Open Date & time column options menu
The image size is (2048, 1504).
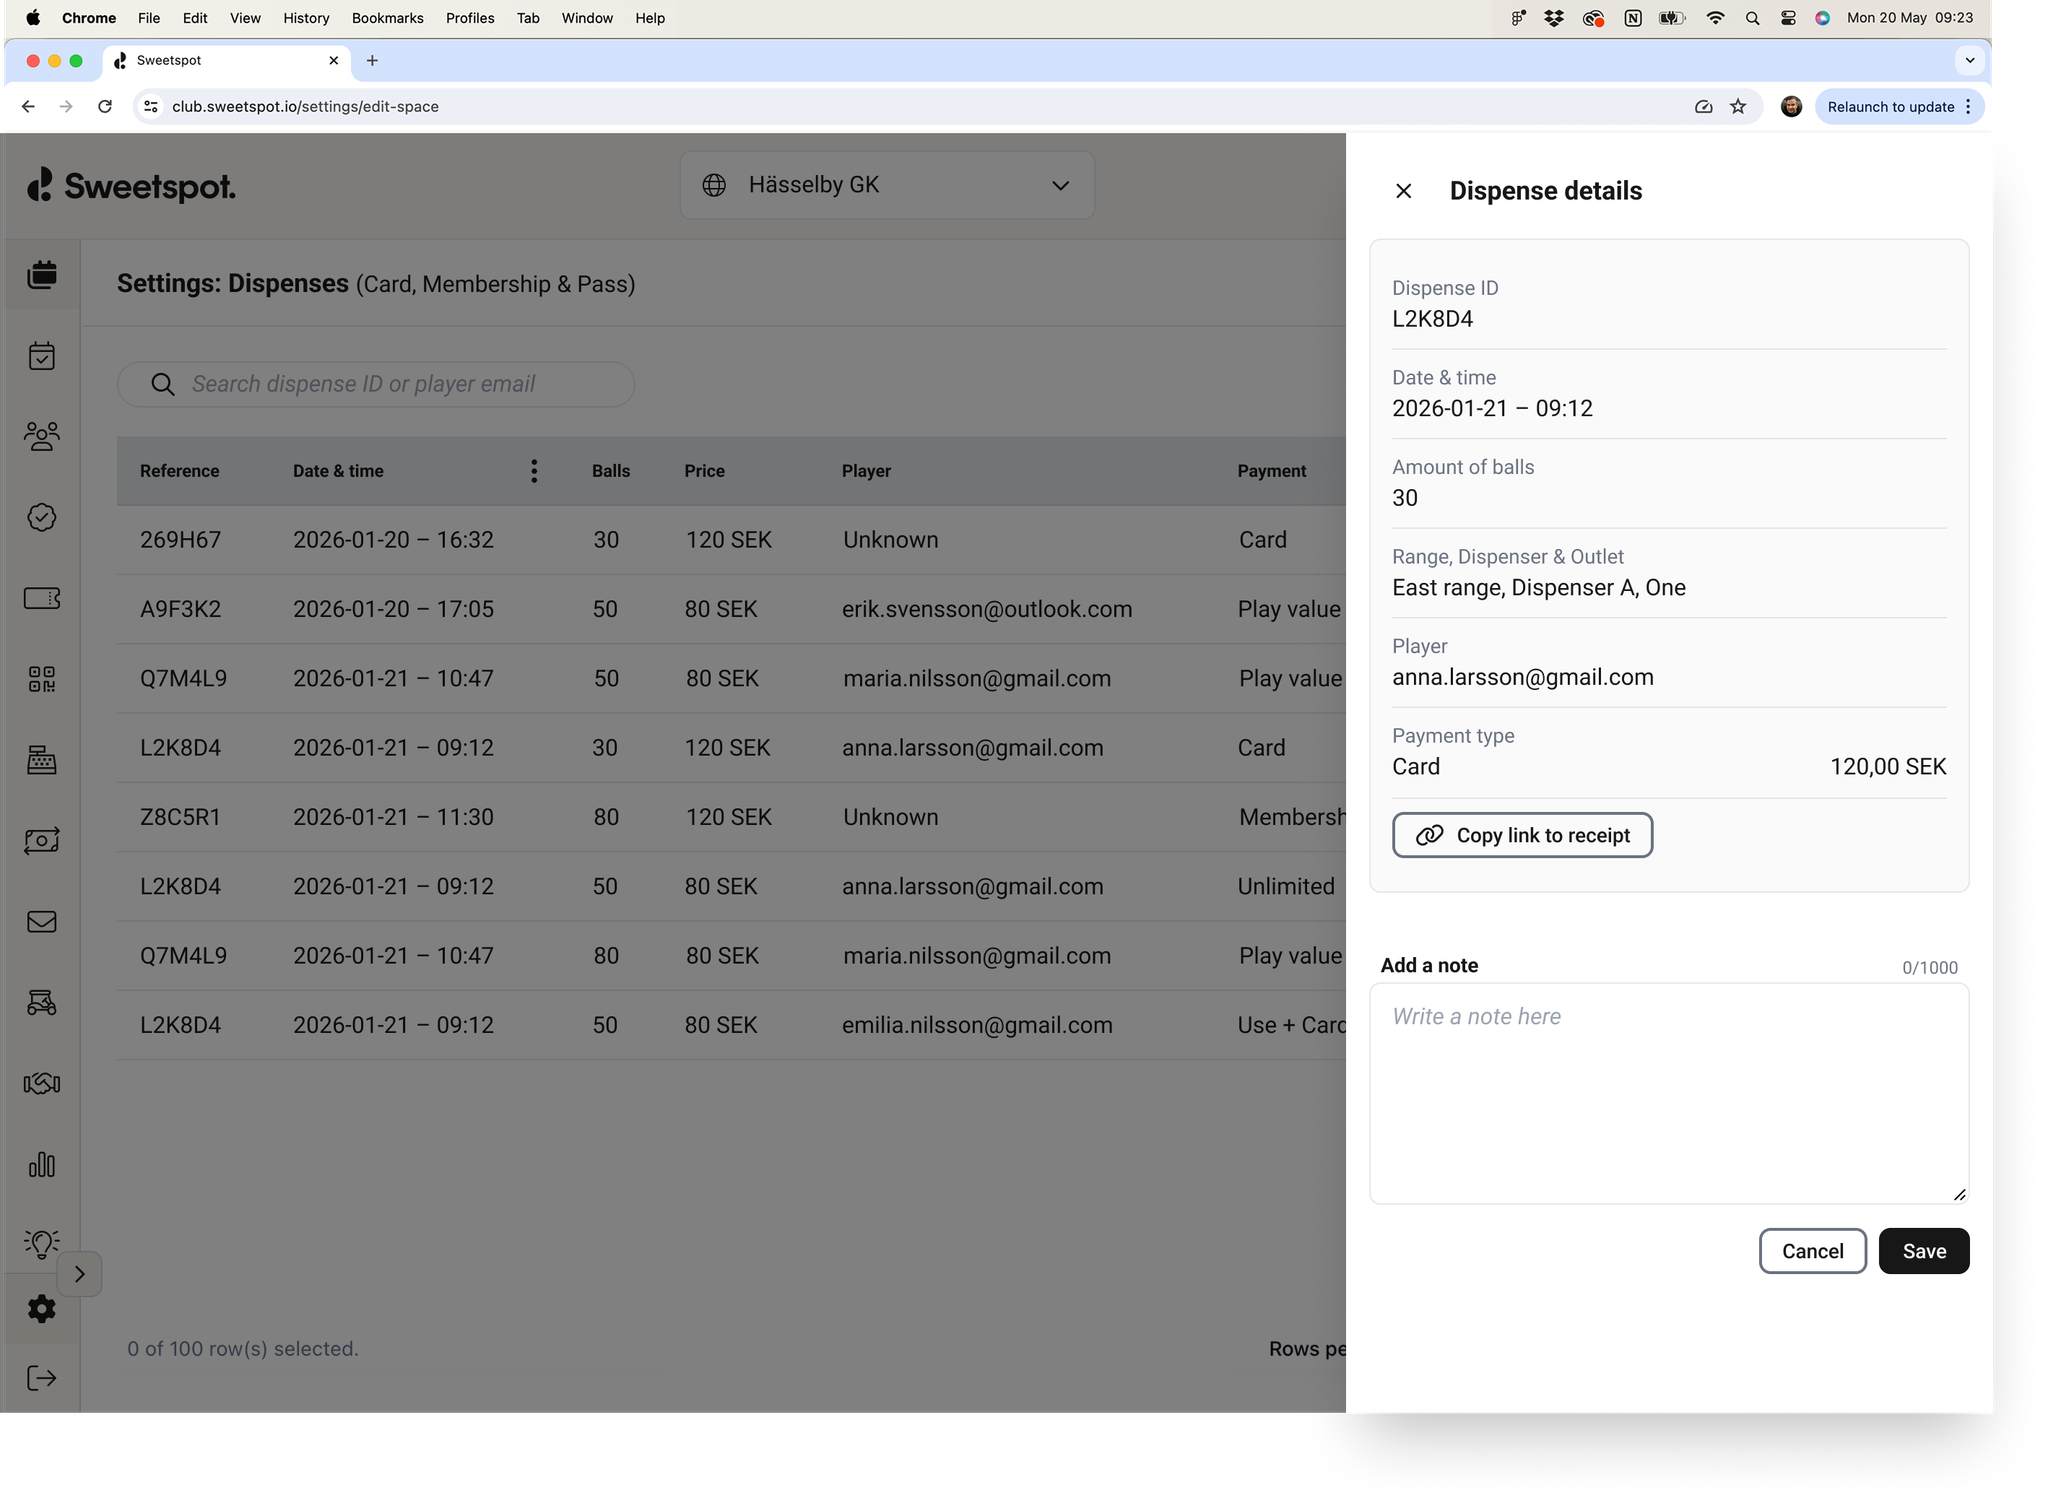click(x=534, y=471)
